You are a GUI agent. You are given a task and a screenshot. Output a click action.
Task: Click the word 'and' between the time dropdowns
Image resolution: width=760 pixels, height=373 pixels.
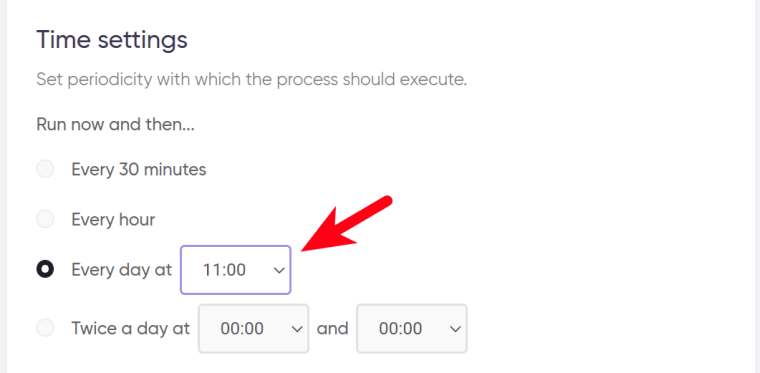[x=332, y=328]
